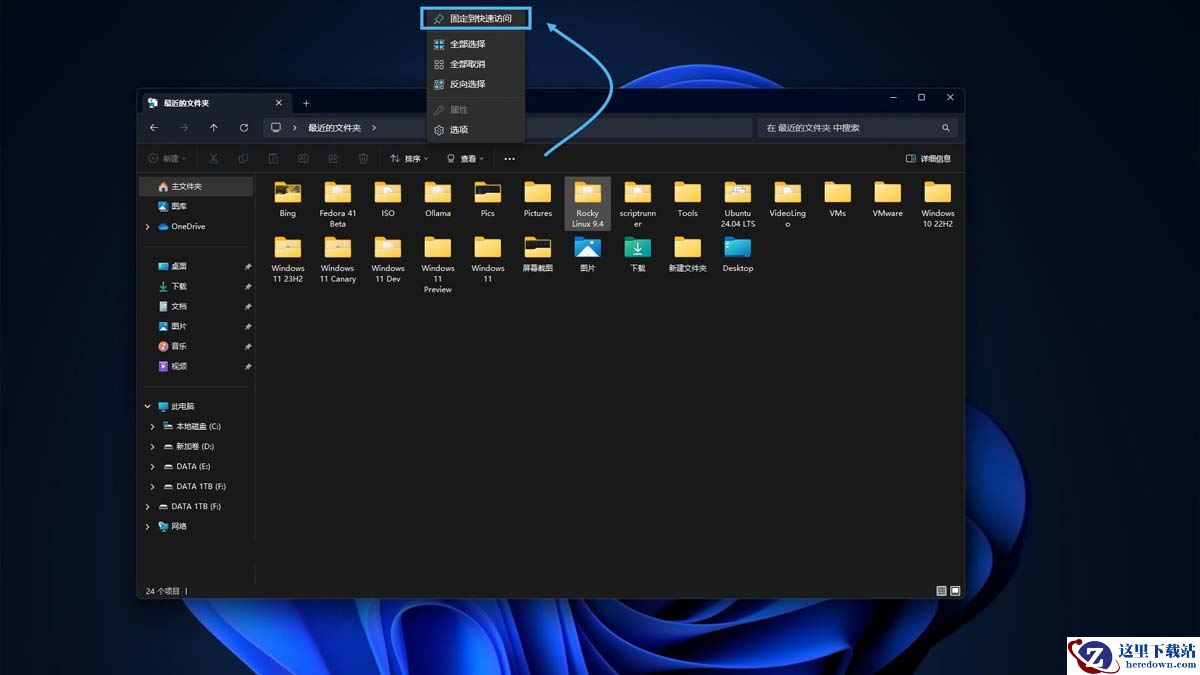This screenshot has width=1200, height=675.
Task: Click the Paste clipboard icon in toolbar
Action: (273, 158)
